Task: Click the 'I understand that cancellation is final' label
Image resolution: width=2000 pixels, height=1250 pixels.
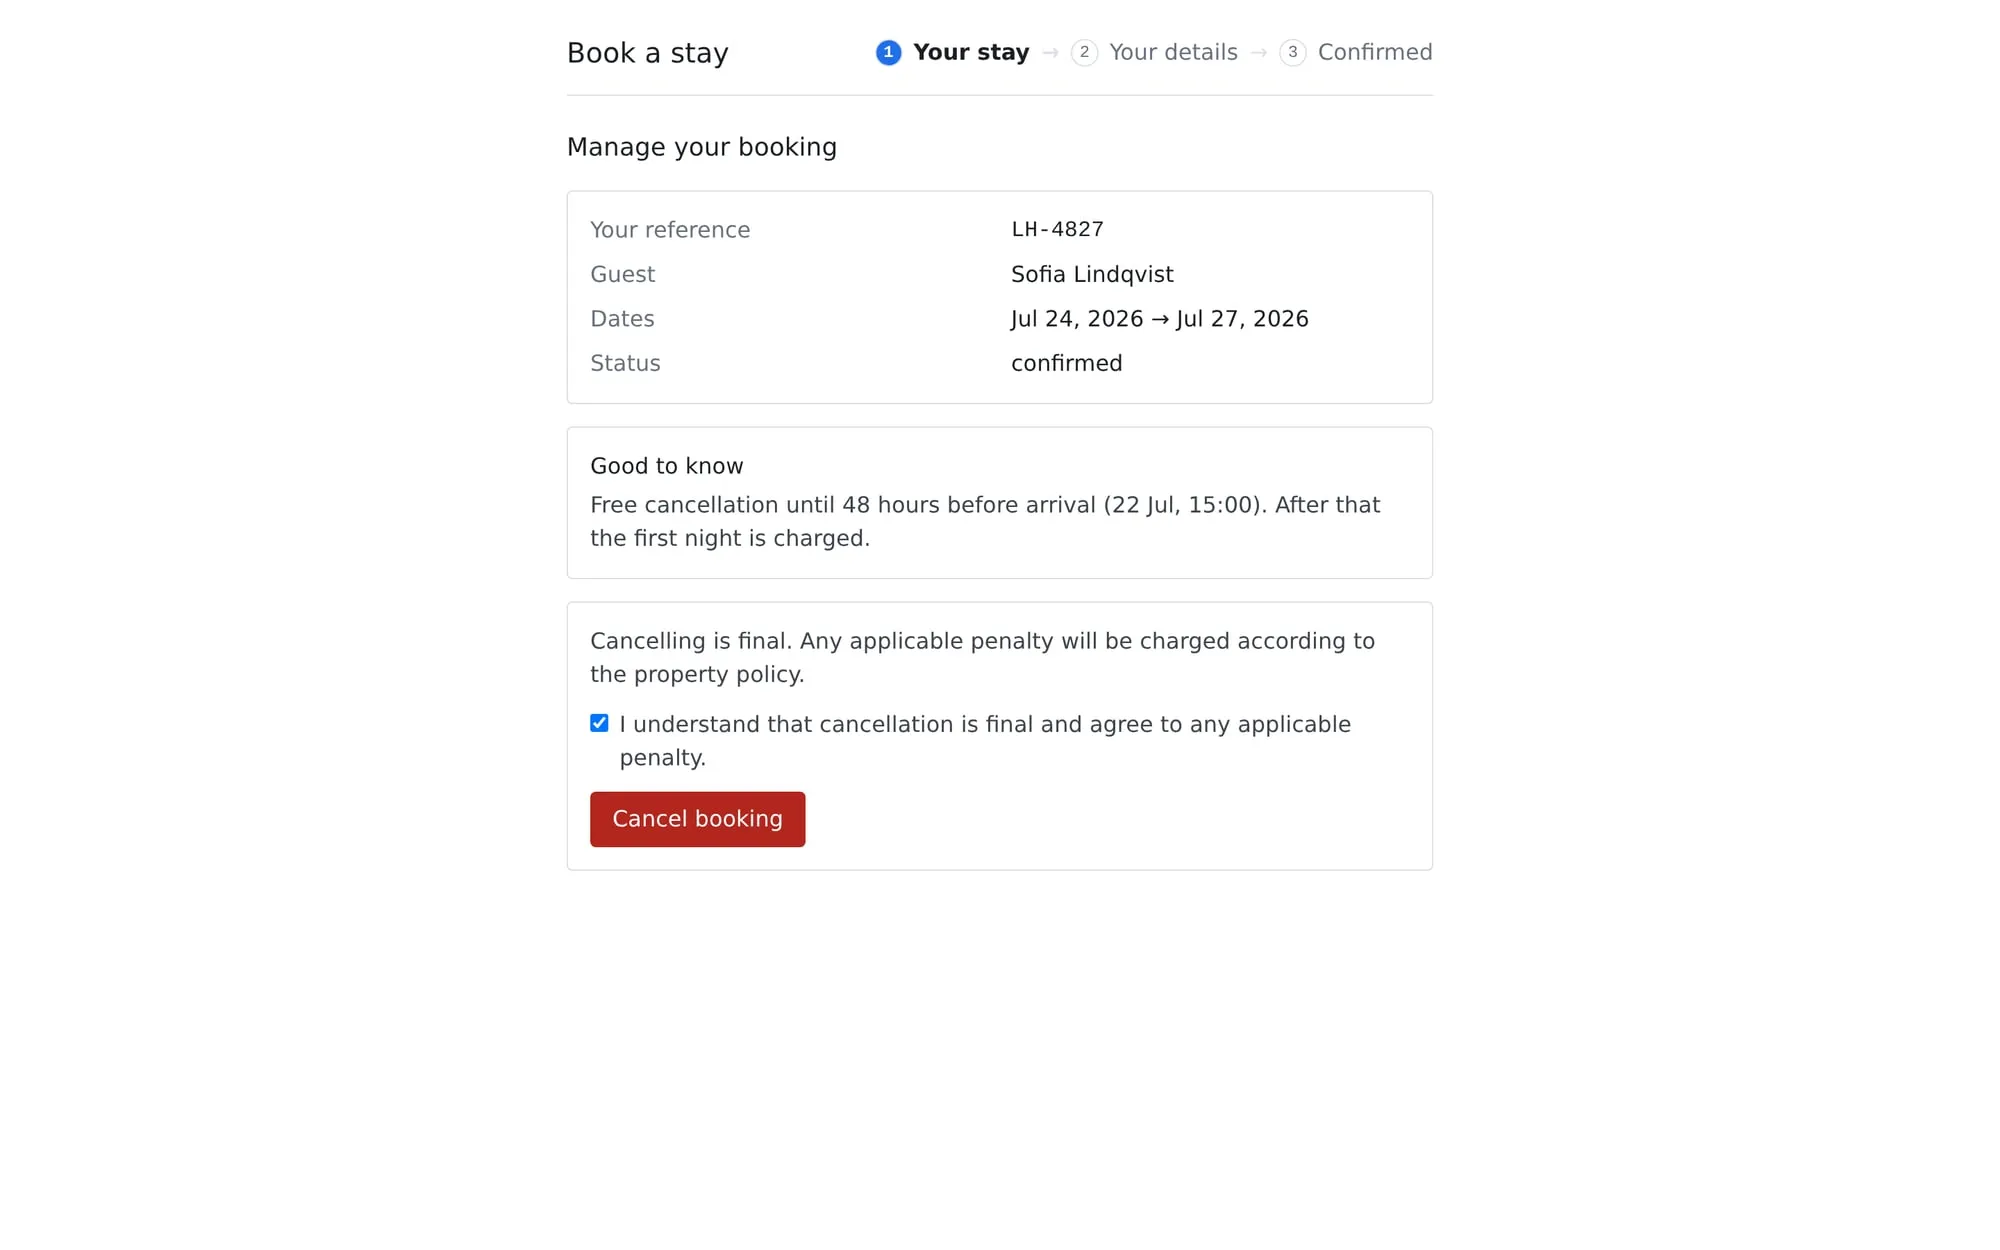Action: (985, 740)
